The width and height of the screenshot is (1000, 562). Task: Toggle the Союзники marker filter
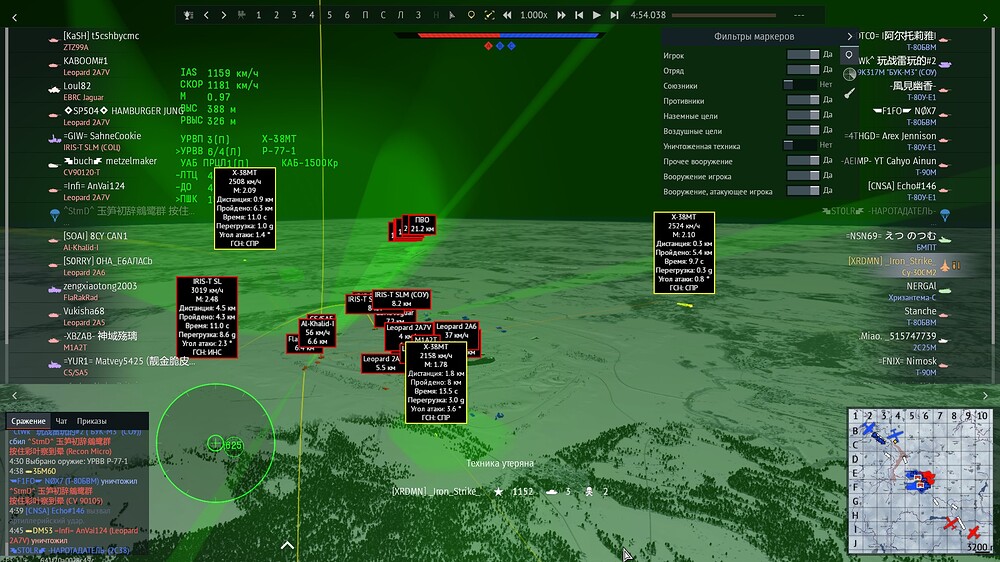click(801, 86)
